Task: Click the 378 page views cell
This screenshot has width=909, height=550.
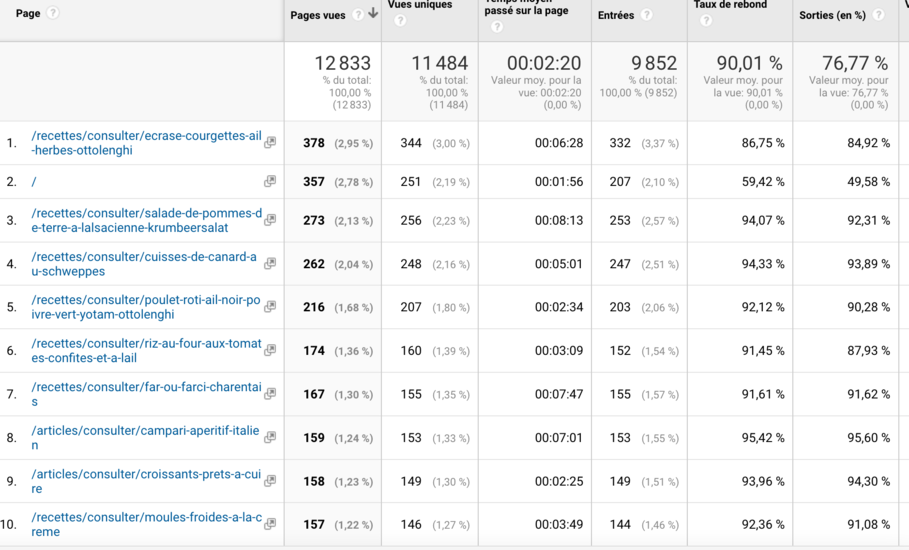Action: (x=314, y=143)
